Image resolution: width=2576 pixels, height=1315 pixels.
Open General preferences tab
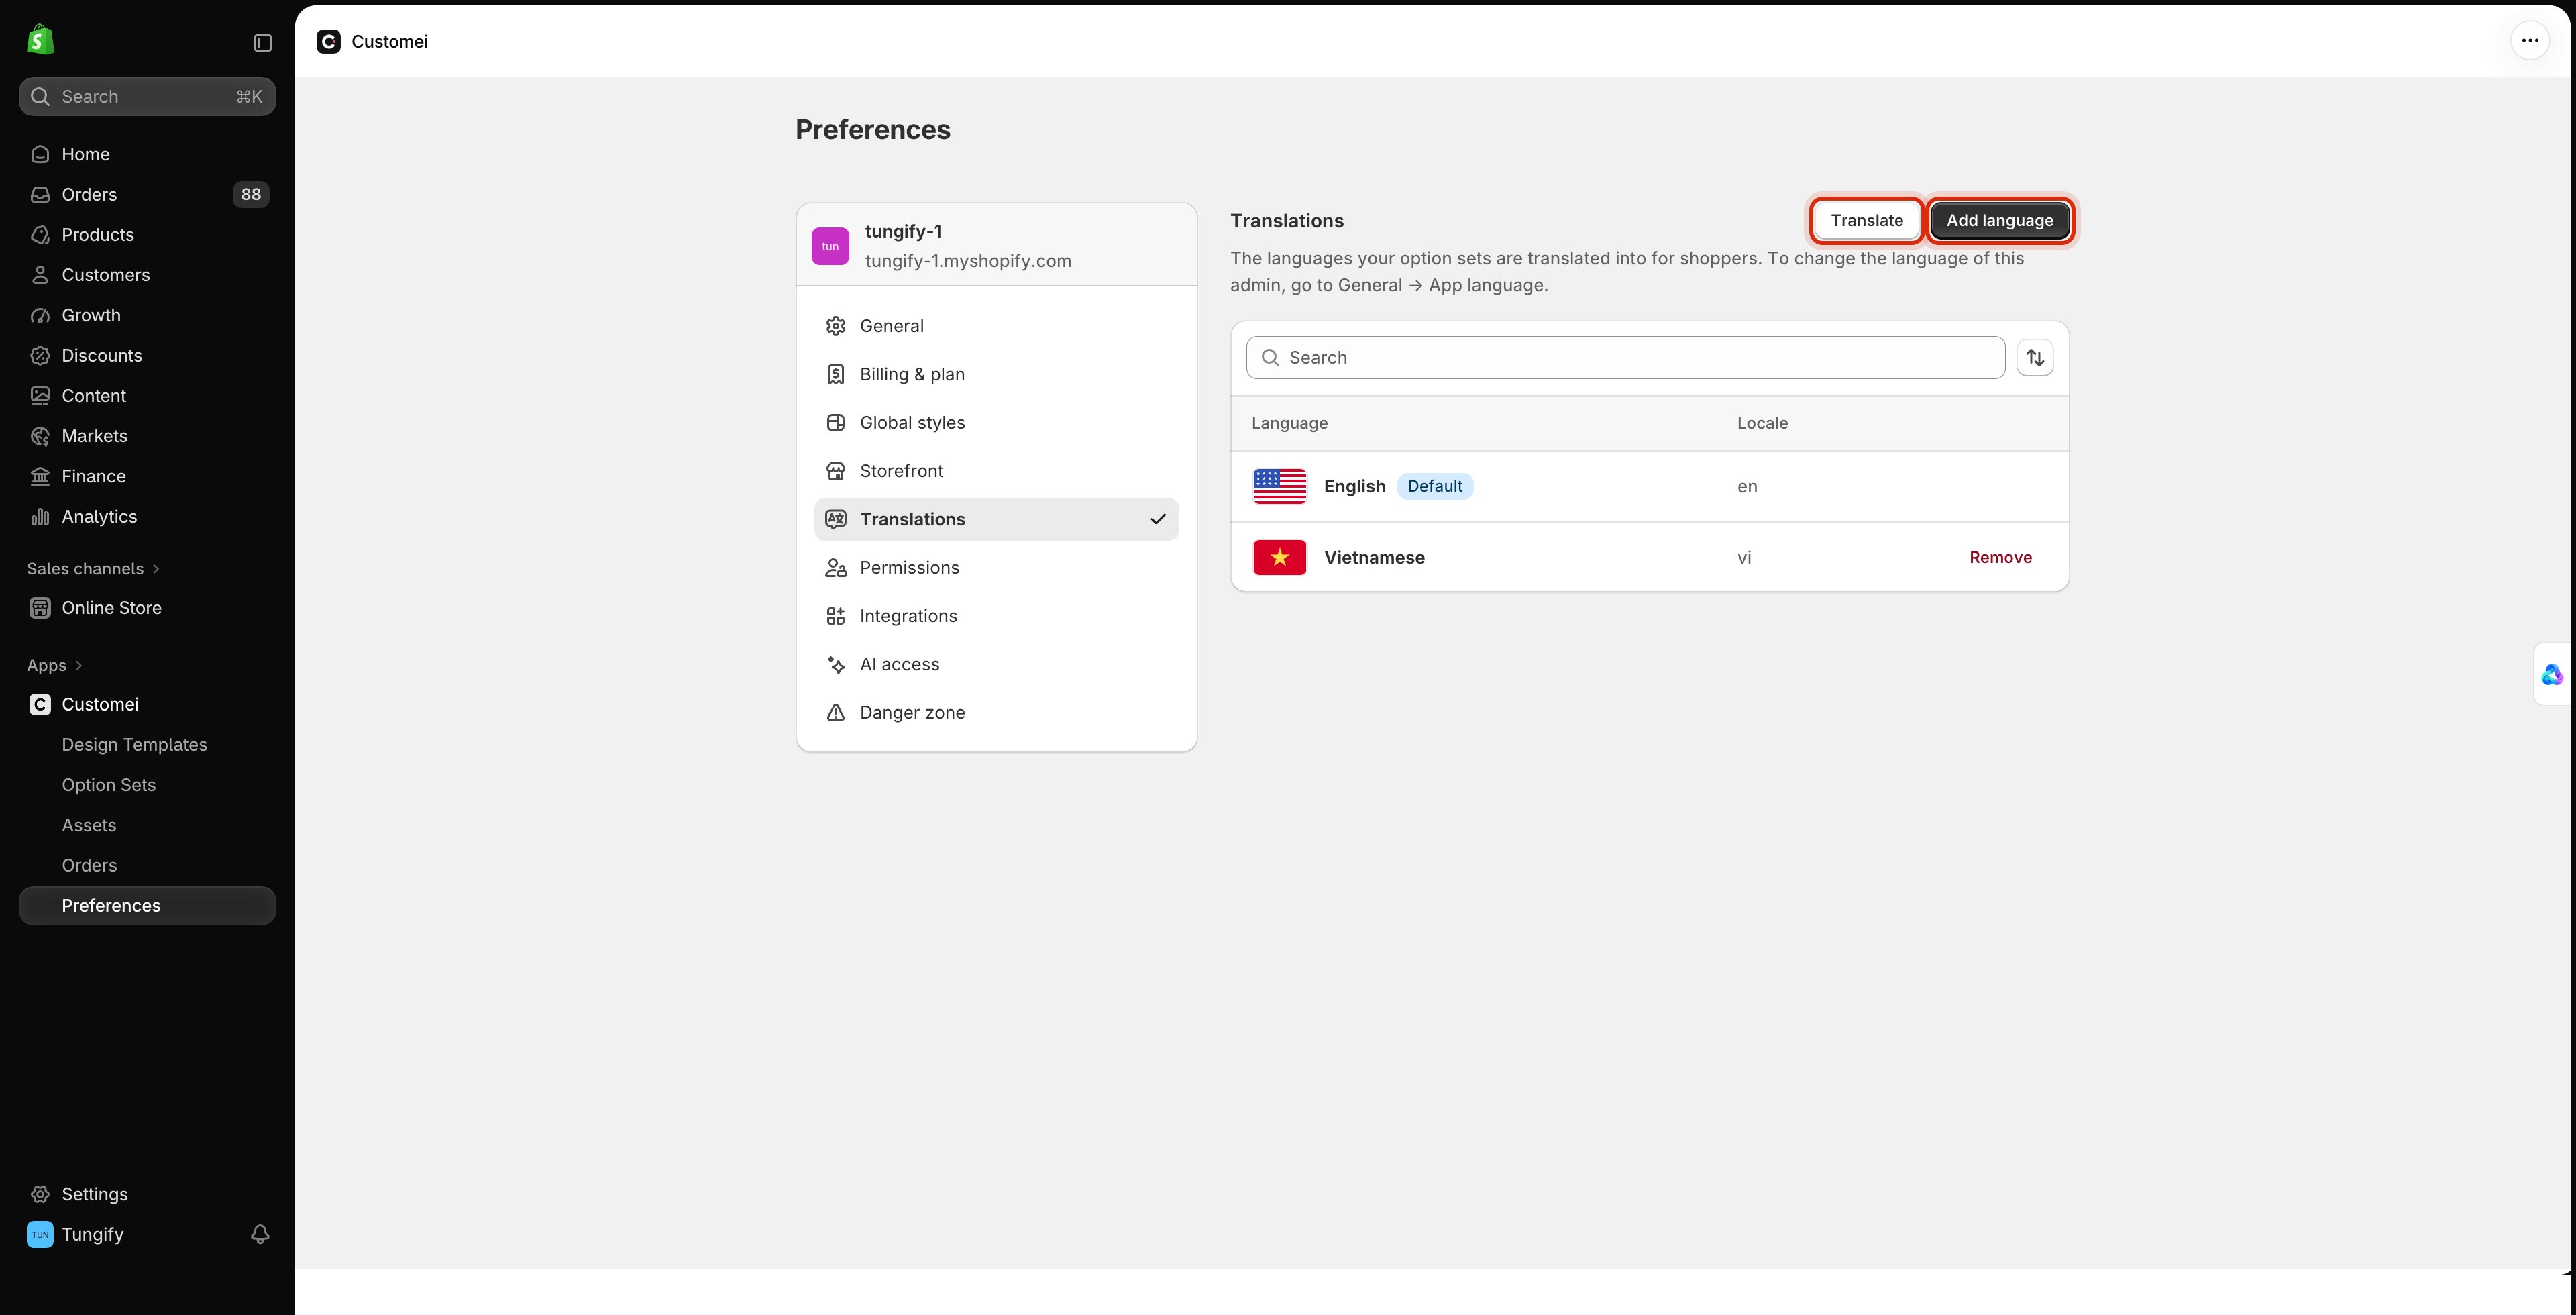pos(996,326)
